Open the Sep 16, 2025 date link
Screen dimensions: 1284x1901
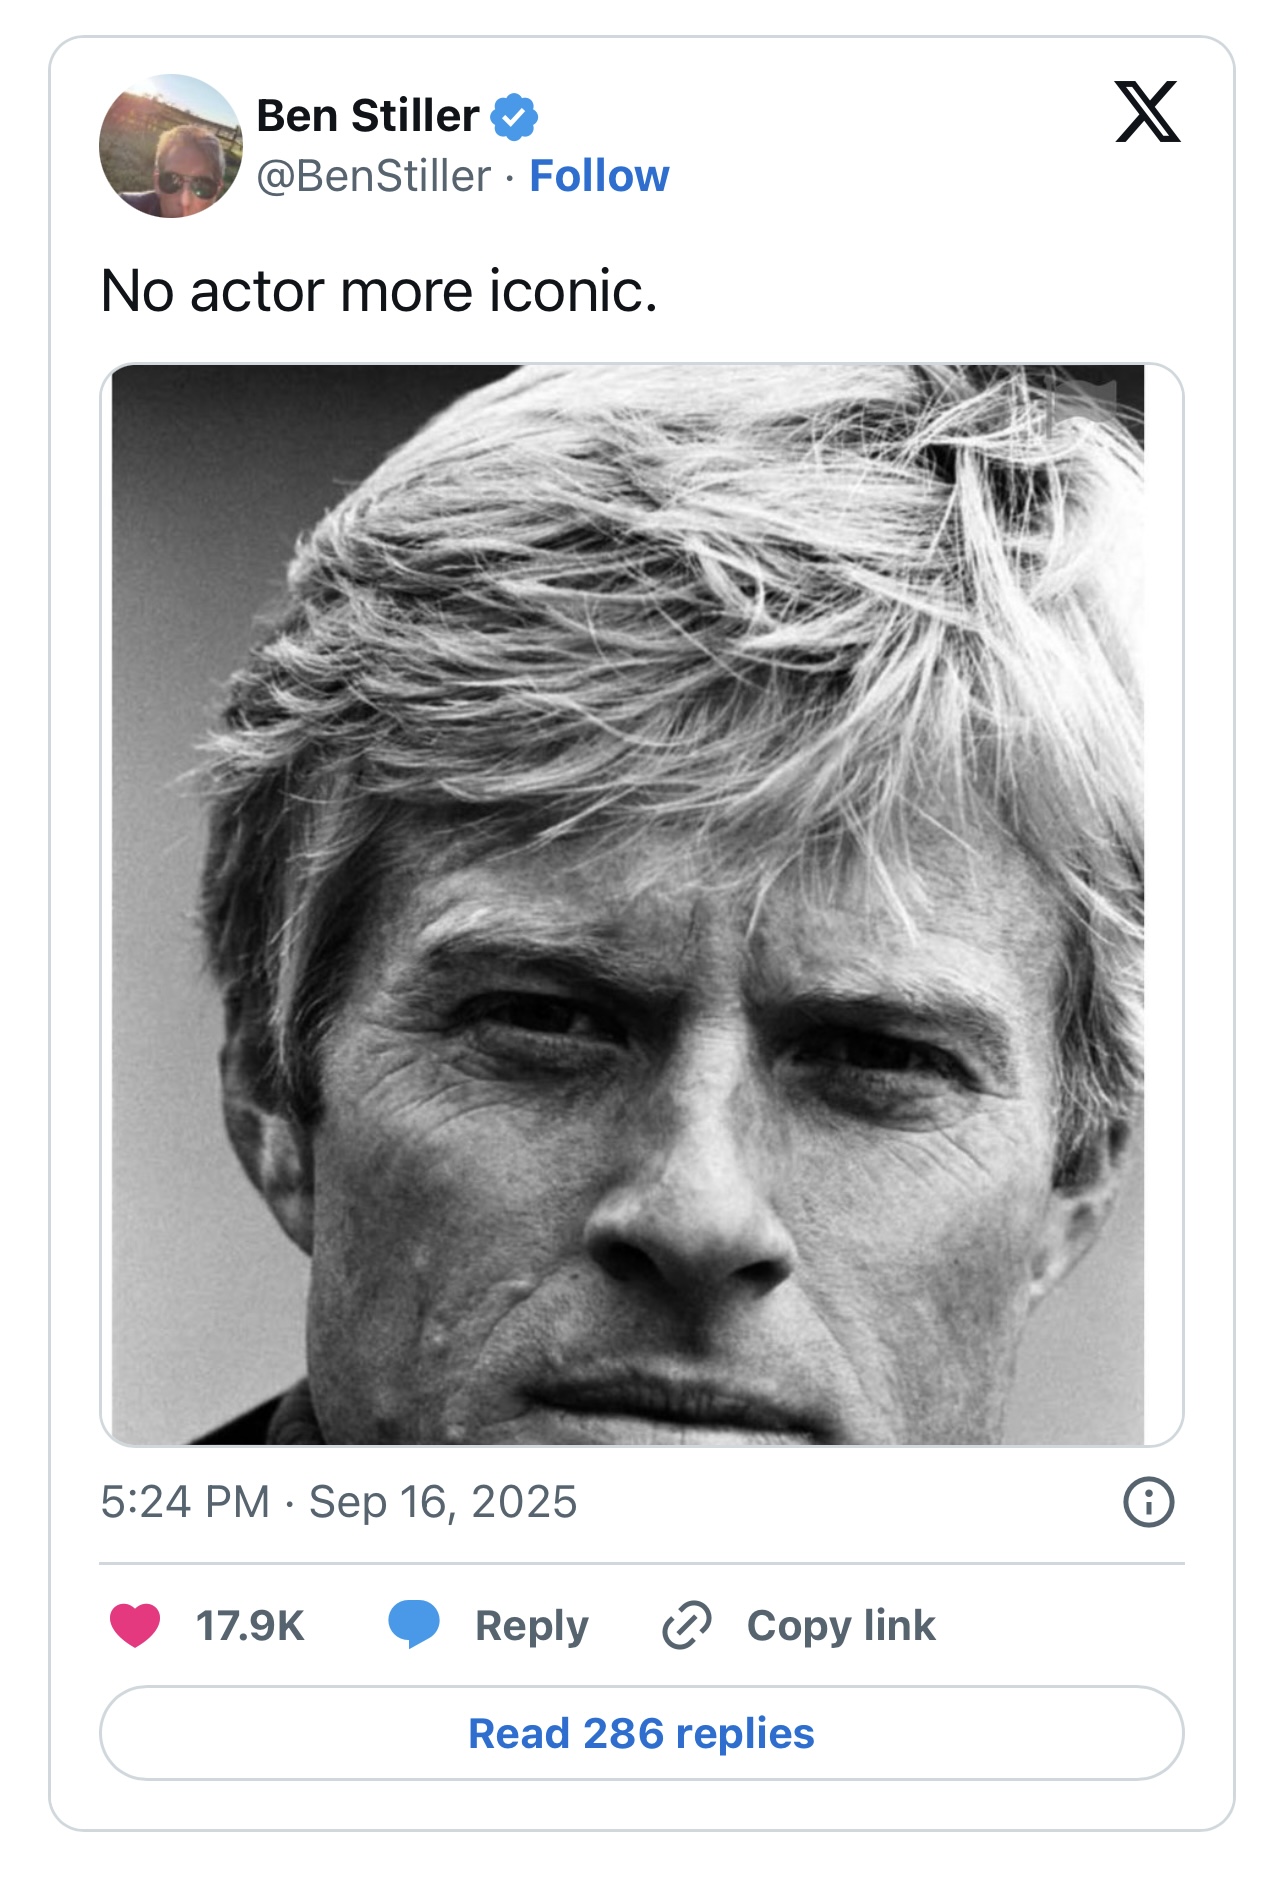443,1502
